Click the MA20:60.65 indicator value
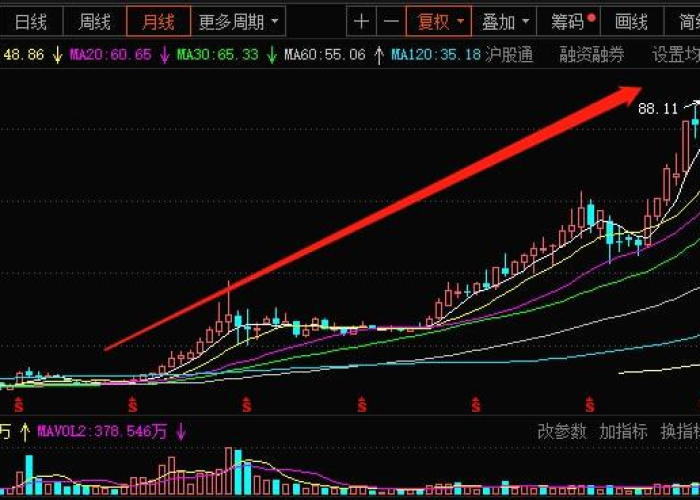The width and height of the screenshot is (700, 500). tap(111, 55)
